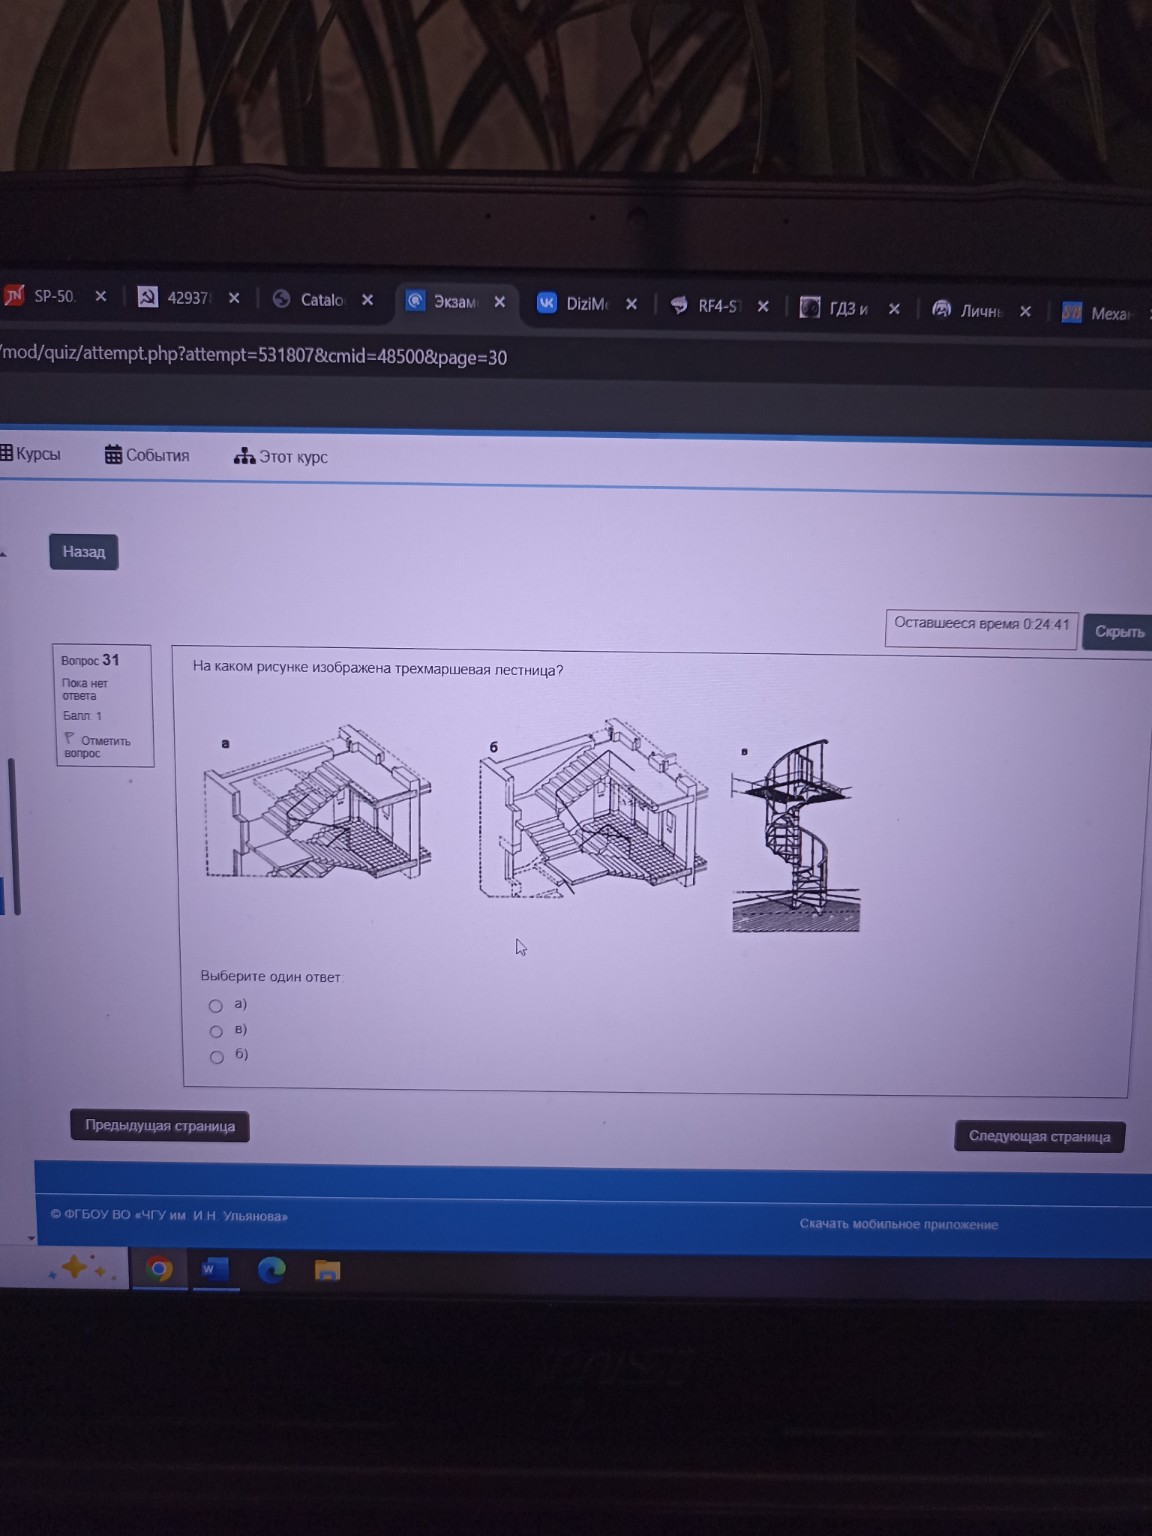The height and width of the screenshot is (1536, 1152).
Task: Hide the timer with Скрыть
Action: pos(1118,631)
